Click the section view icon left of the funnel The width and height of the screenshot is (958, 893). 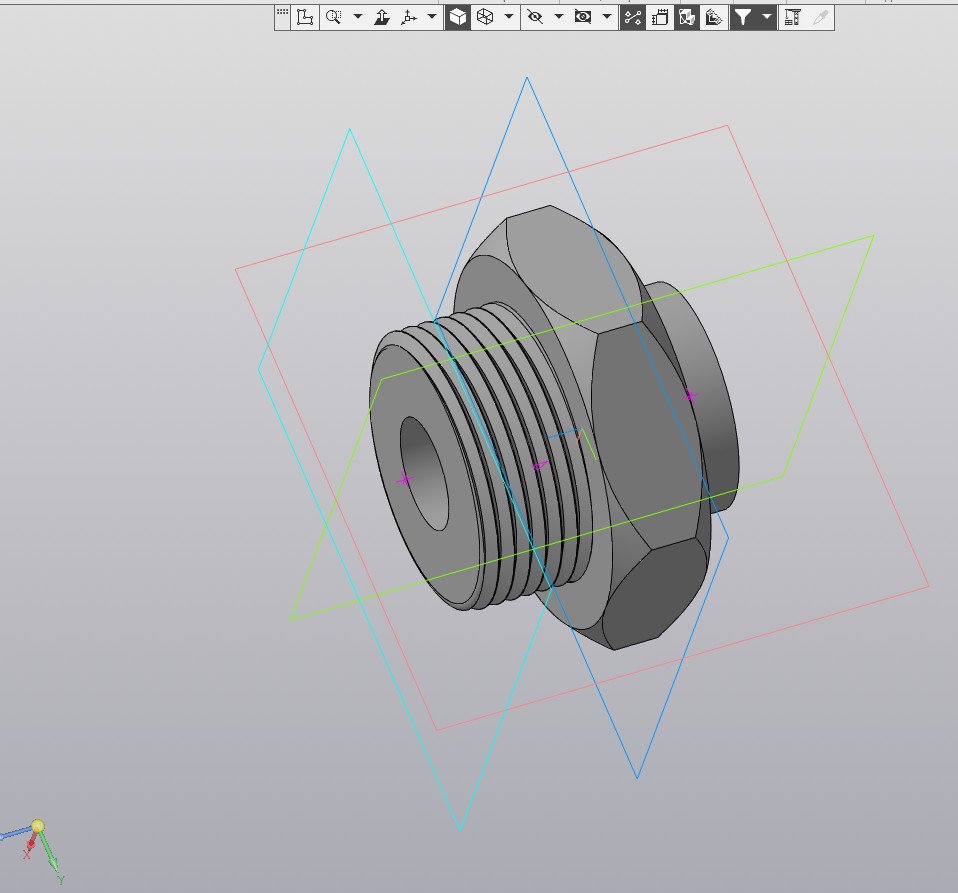tap(714, 17)
